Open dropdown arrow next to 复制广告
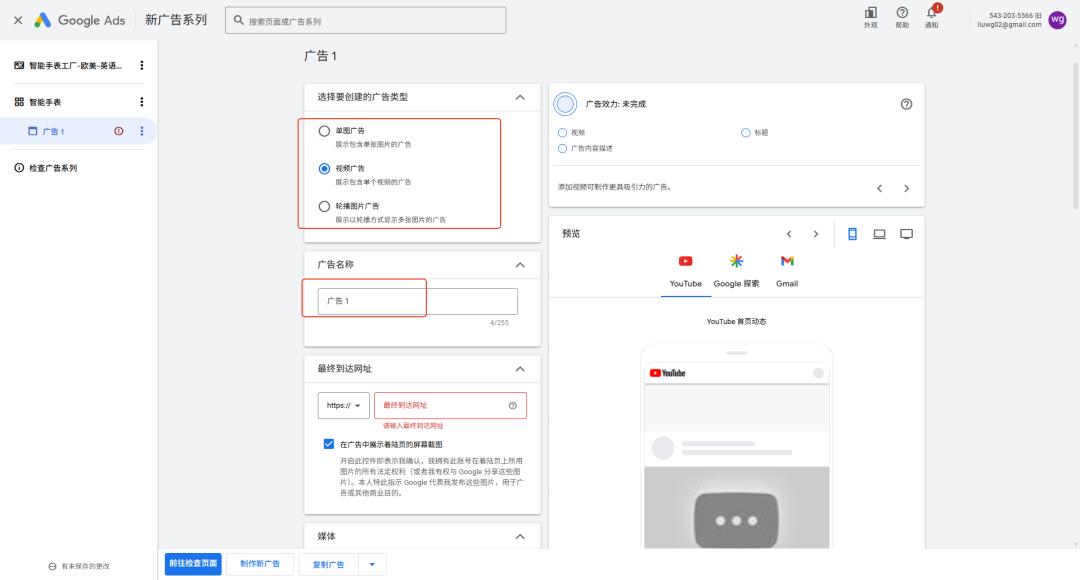The width and height of the screenshot is (1080, 580). point(371,565)
